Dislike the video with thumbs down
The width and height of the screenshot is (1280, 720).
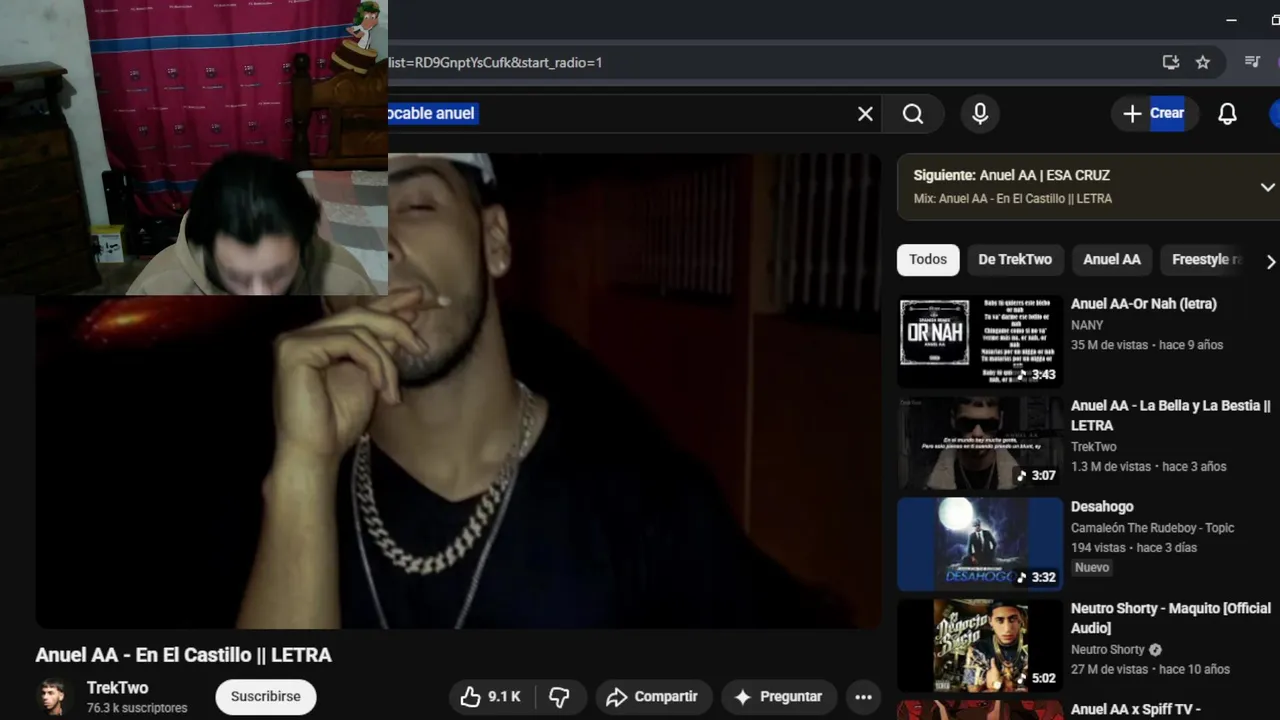tap(560, 697)
